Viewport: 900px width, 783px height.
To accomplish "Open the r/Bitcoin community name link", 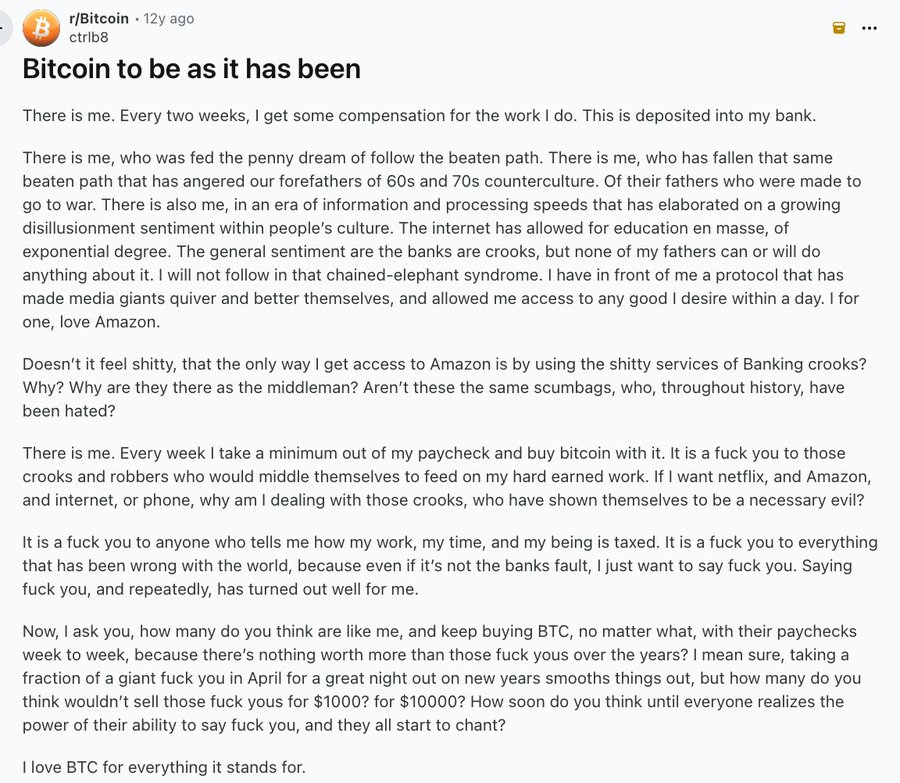I will pos(98,17).
